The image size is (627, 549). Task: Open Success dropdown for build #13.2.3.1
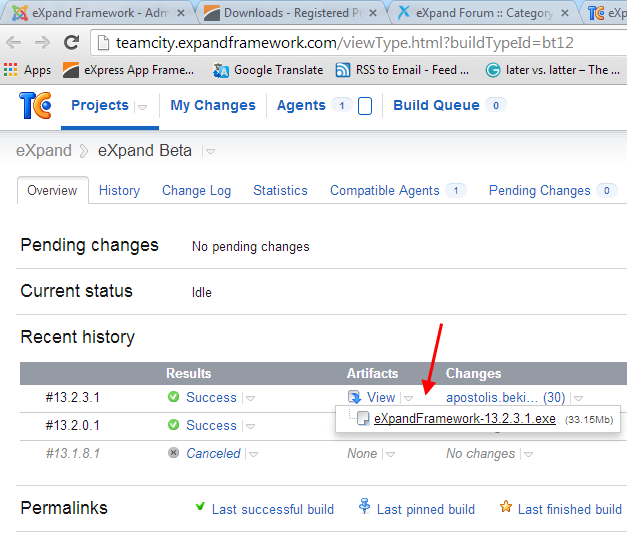coord(251,398)
